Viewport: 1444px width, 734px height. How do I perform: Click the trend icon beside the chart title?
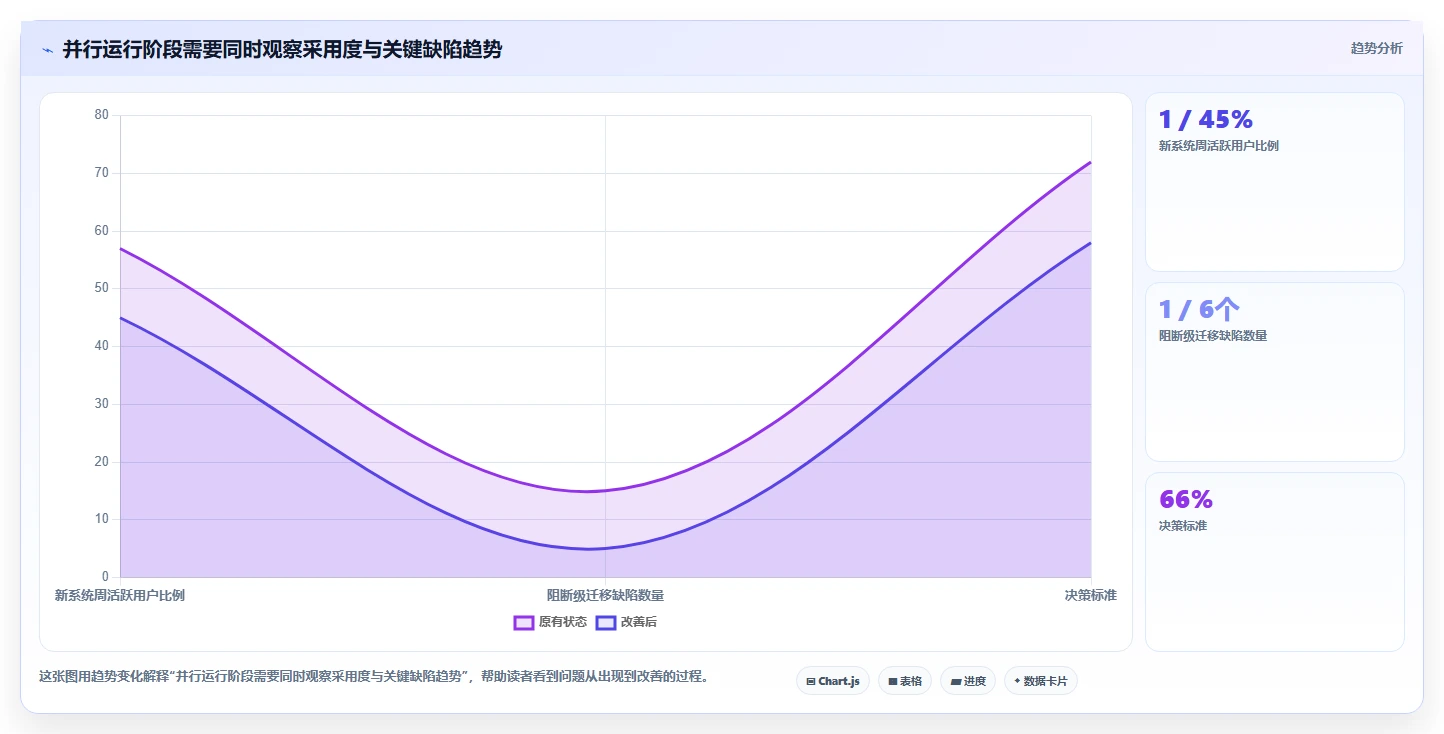click(x=47, y=49)
